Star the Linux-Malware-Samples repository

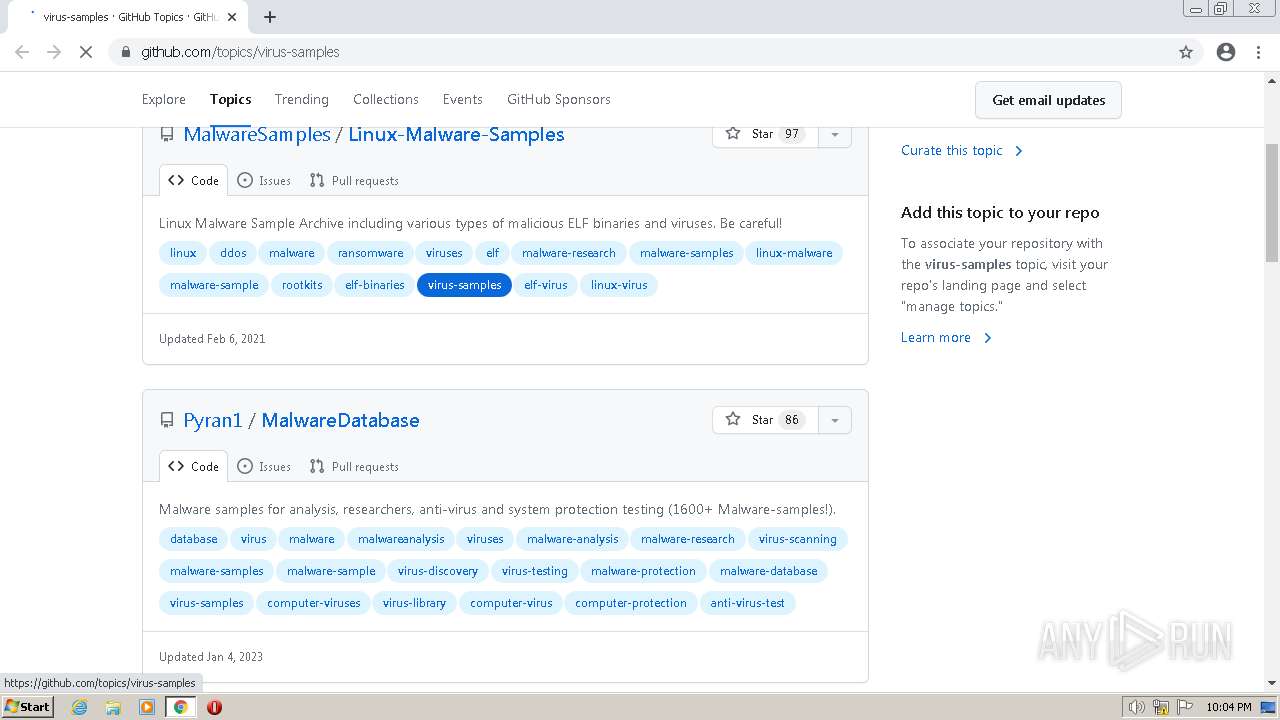click(765, 134)
